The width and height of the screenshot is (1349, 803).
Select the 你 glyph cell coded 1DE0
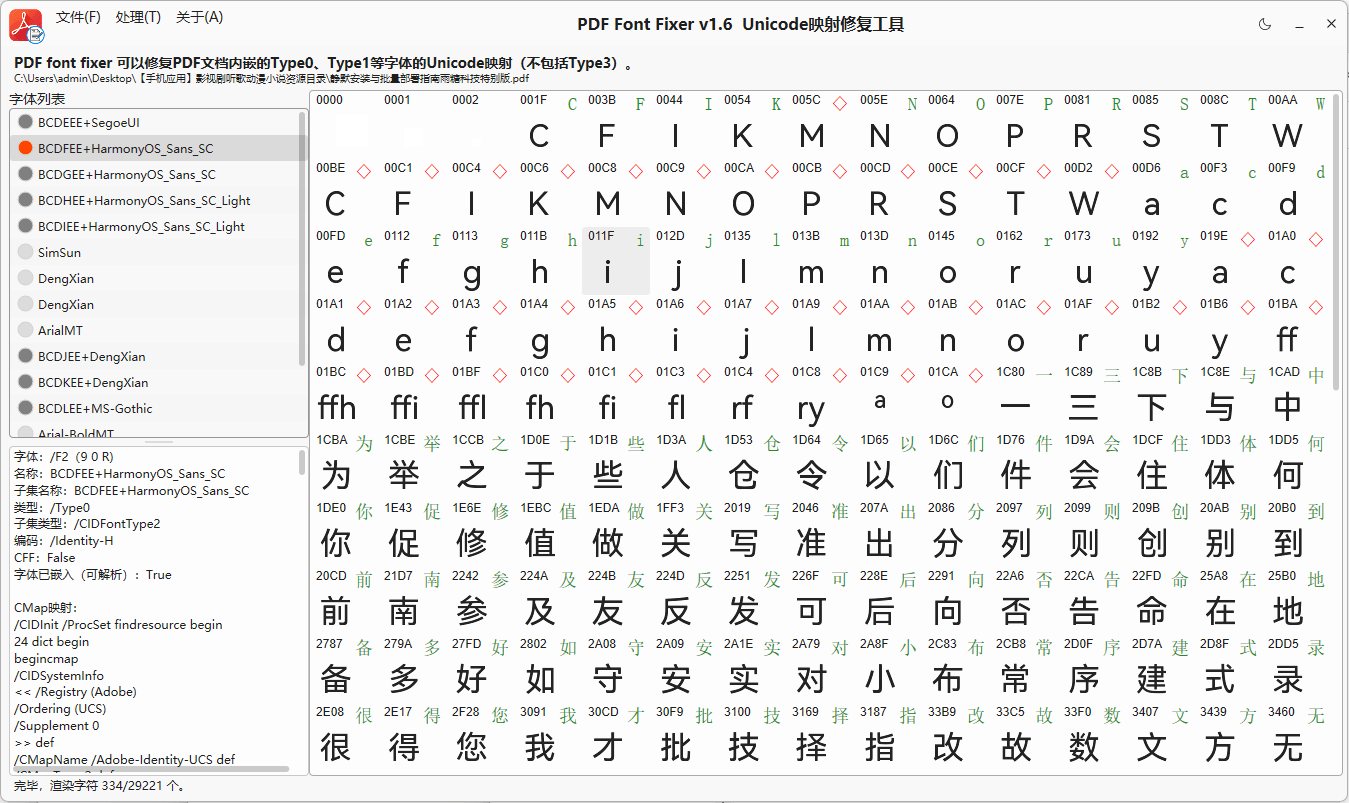click(x=344, y=532)
